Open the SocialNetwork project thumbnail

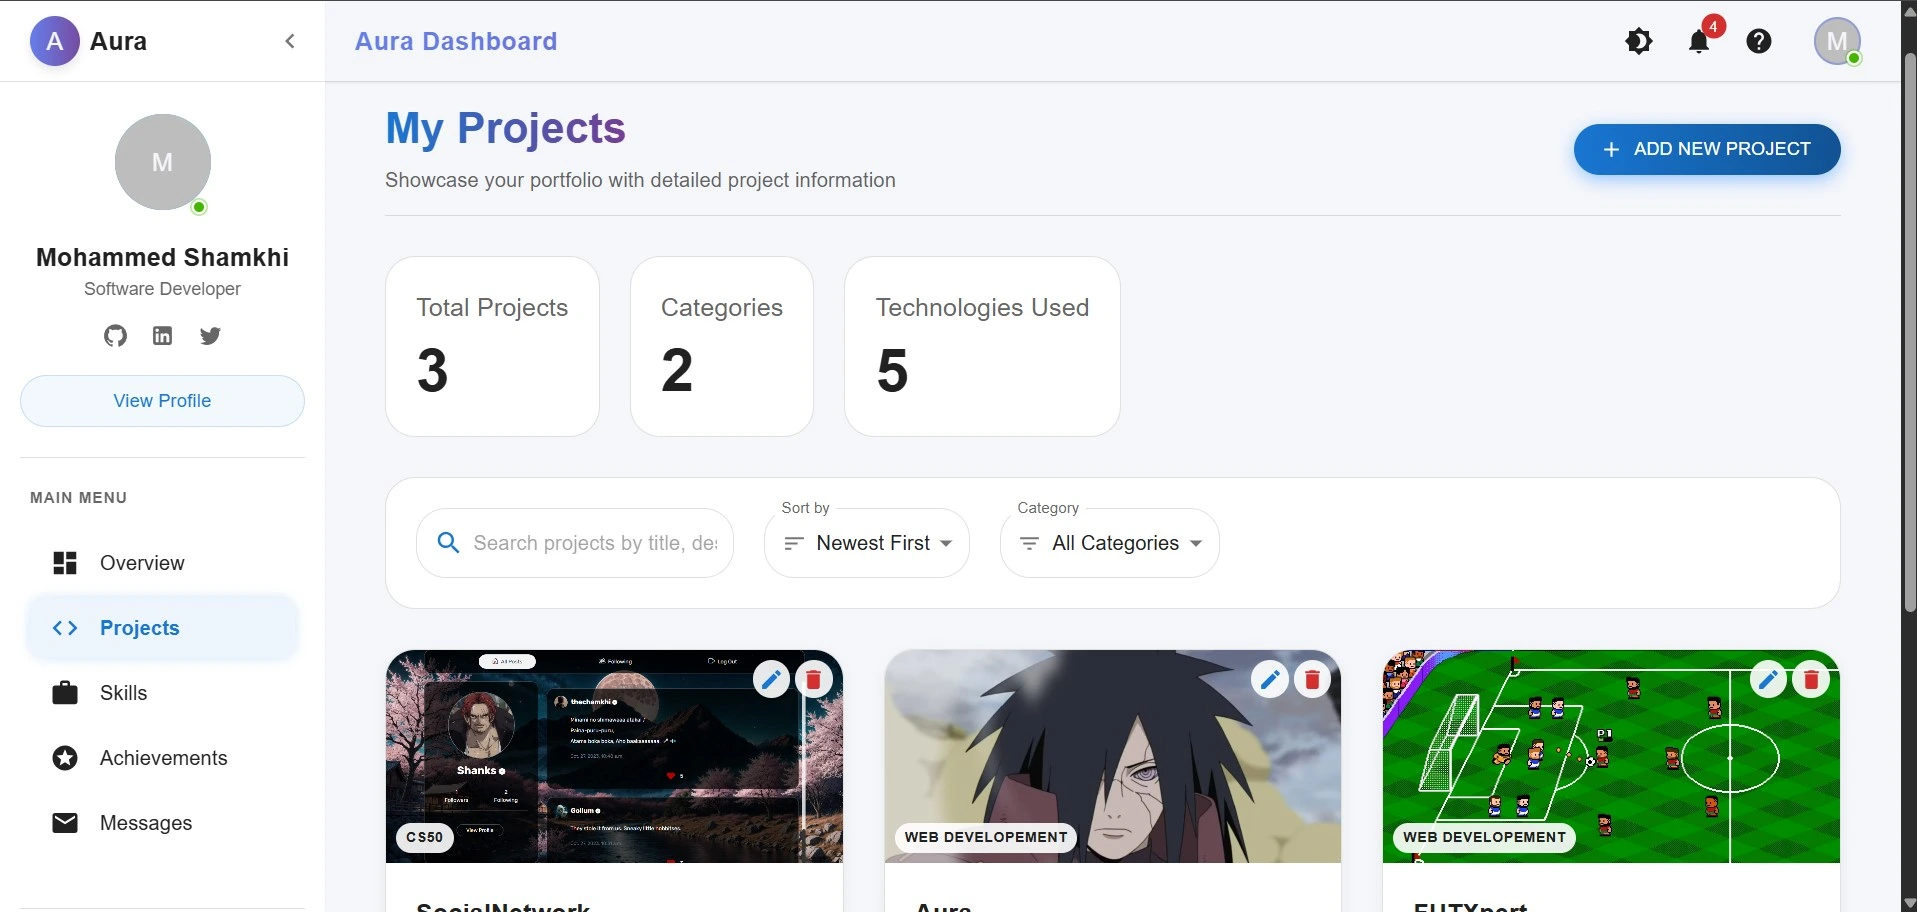click(614, 756)
